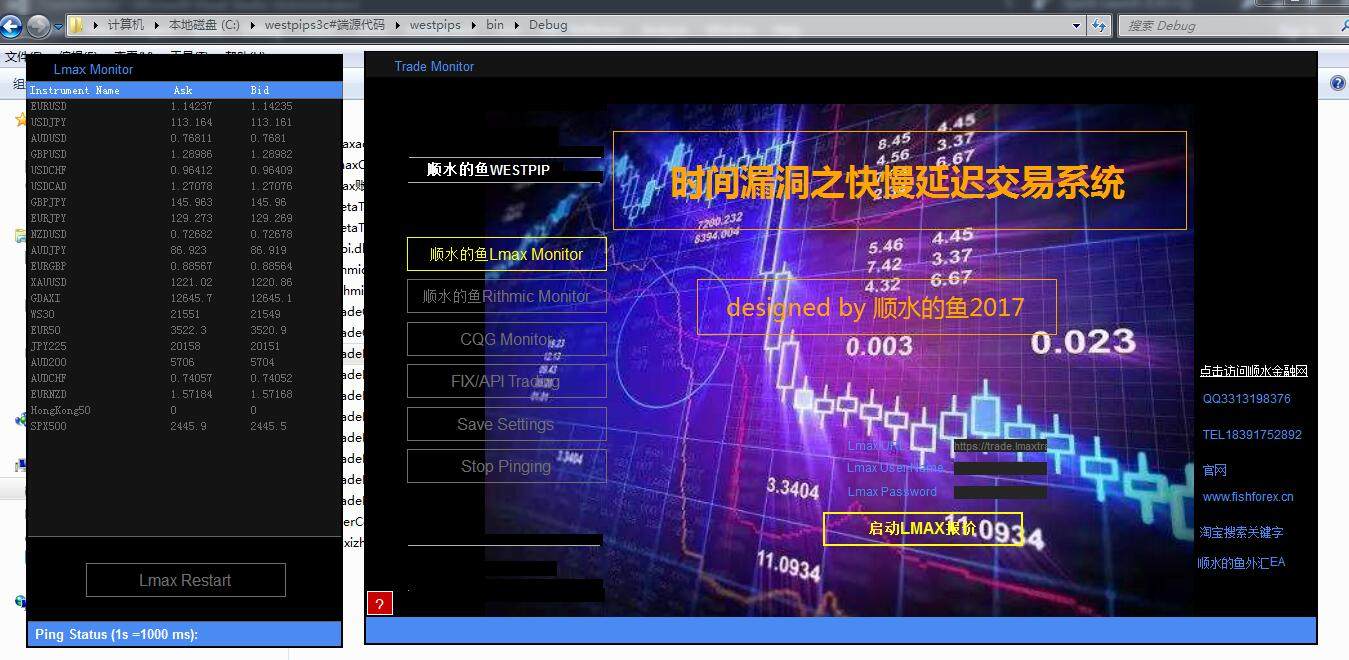Select the USDCAD instrument row
This screenshot has width=1349, height=660.
click(185, 186)
